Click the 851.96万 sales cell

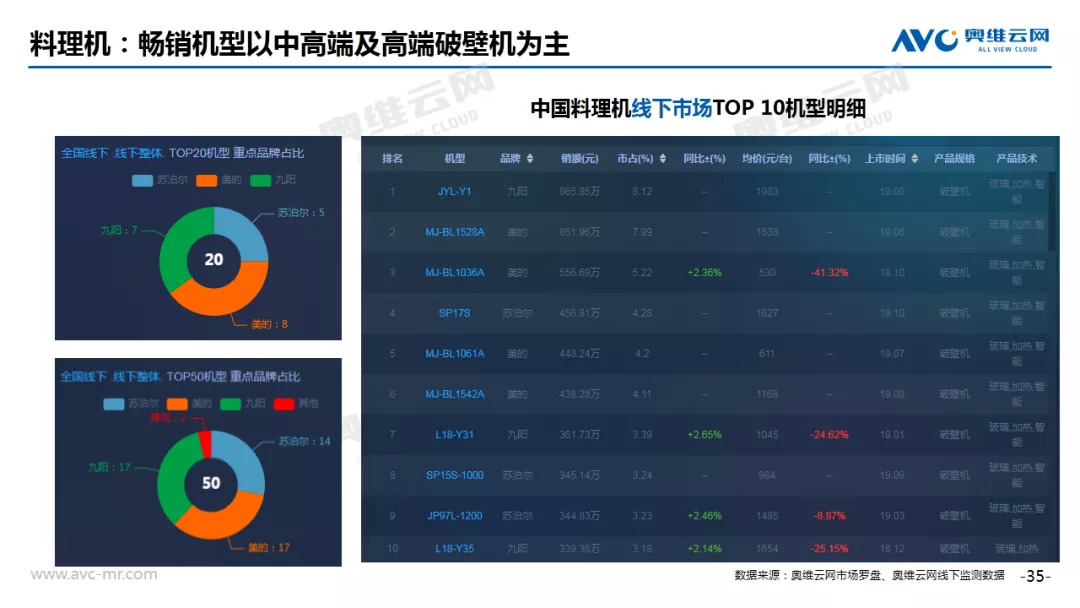579,232
